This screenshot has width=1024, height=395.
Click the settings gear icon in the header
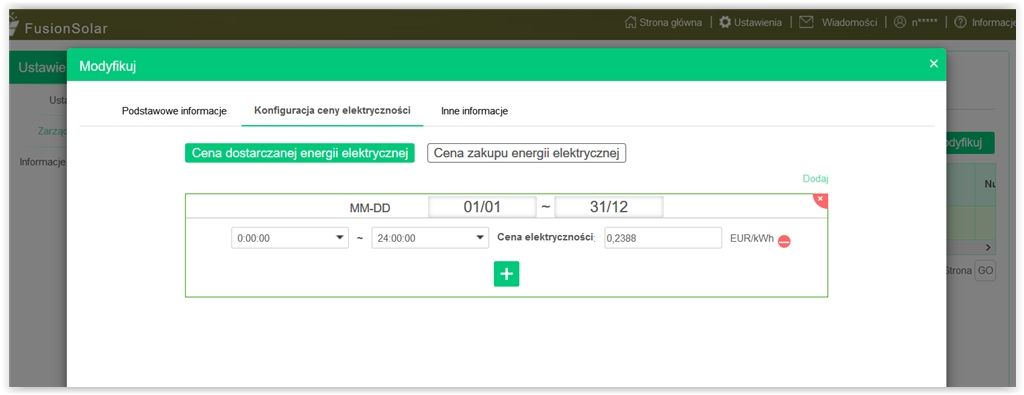coord(725,22)
